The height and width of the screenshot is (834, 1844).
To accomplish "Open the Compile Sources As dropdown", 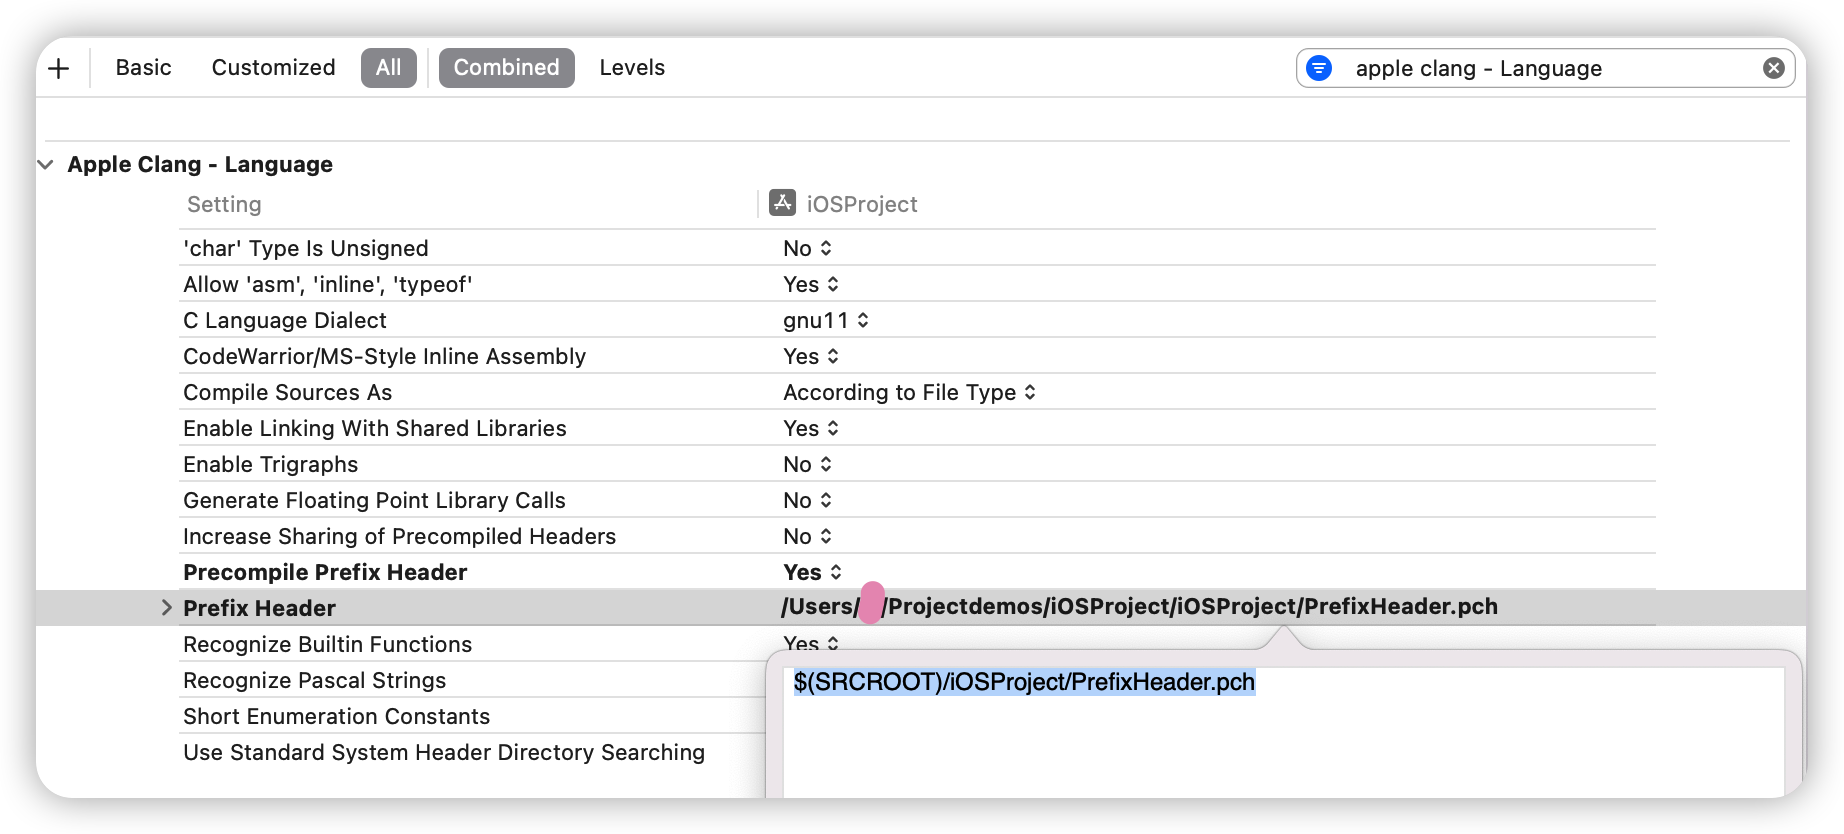I will 1028,392.
